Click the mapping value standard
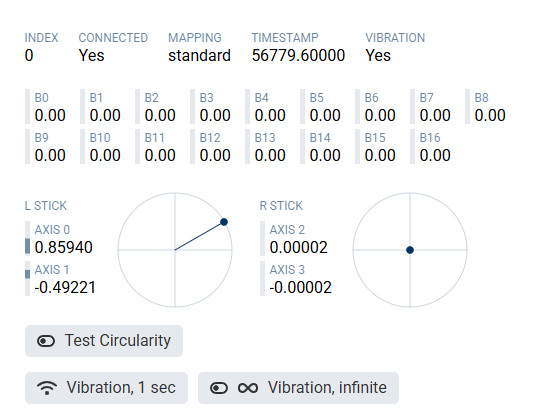 199,55
